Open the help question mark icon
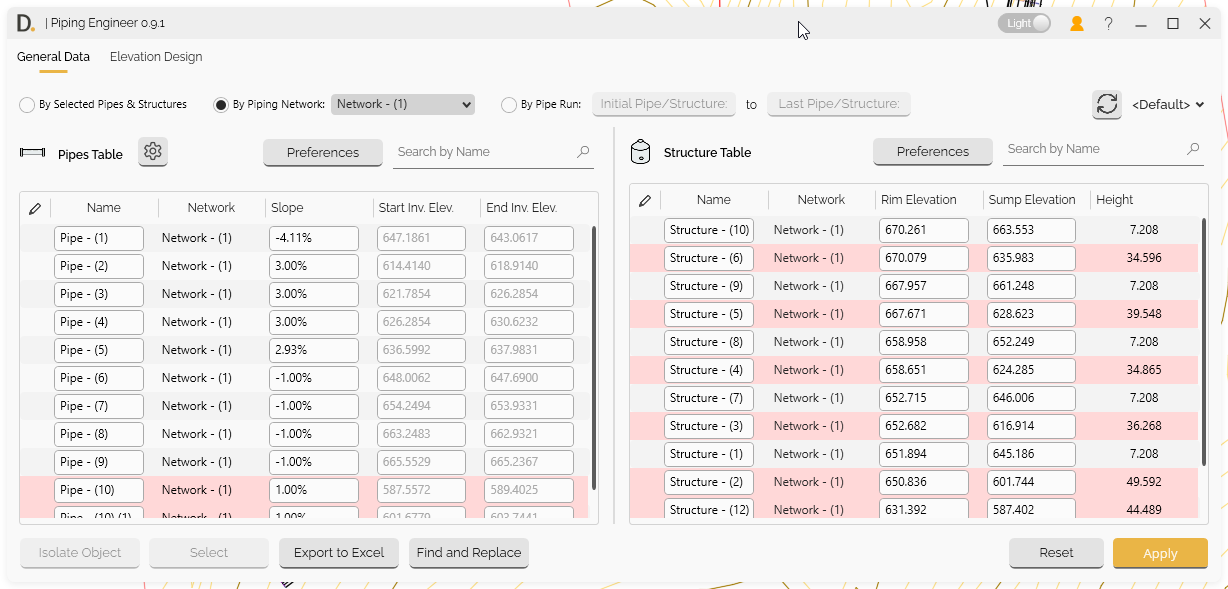 pyautogui.click(x=1108, y=23)
